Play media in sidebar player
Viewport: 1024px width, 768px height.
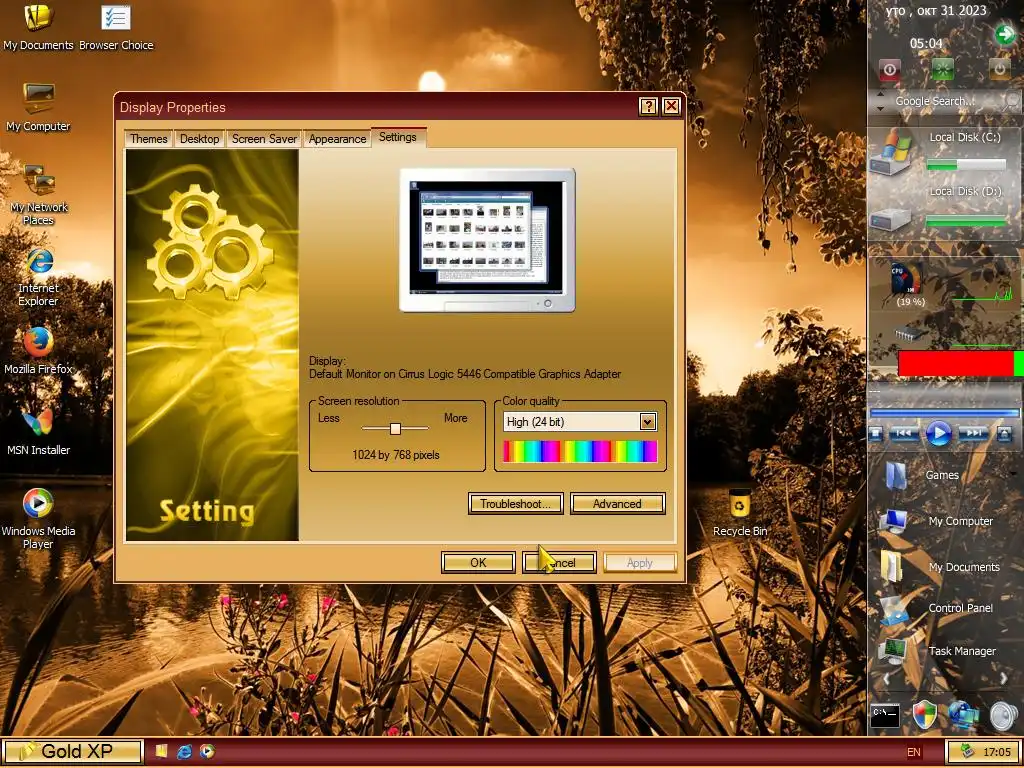(939, 434)
